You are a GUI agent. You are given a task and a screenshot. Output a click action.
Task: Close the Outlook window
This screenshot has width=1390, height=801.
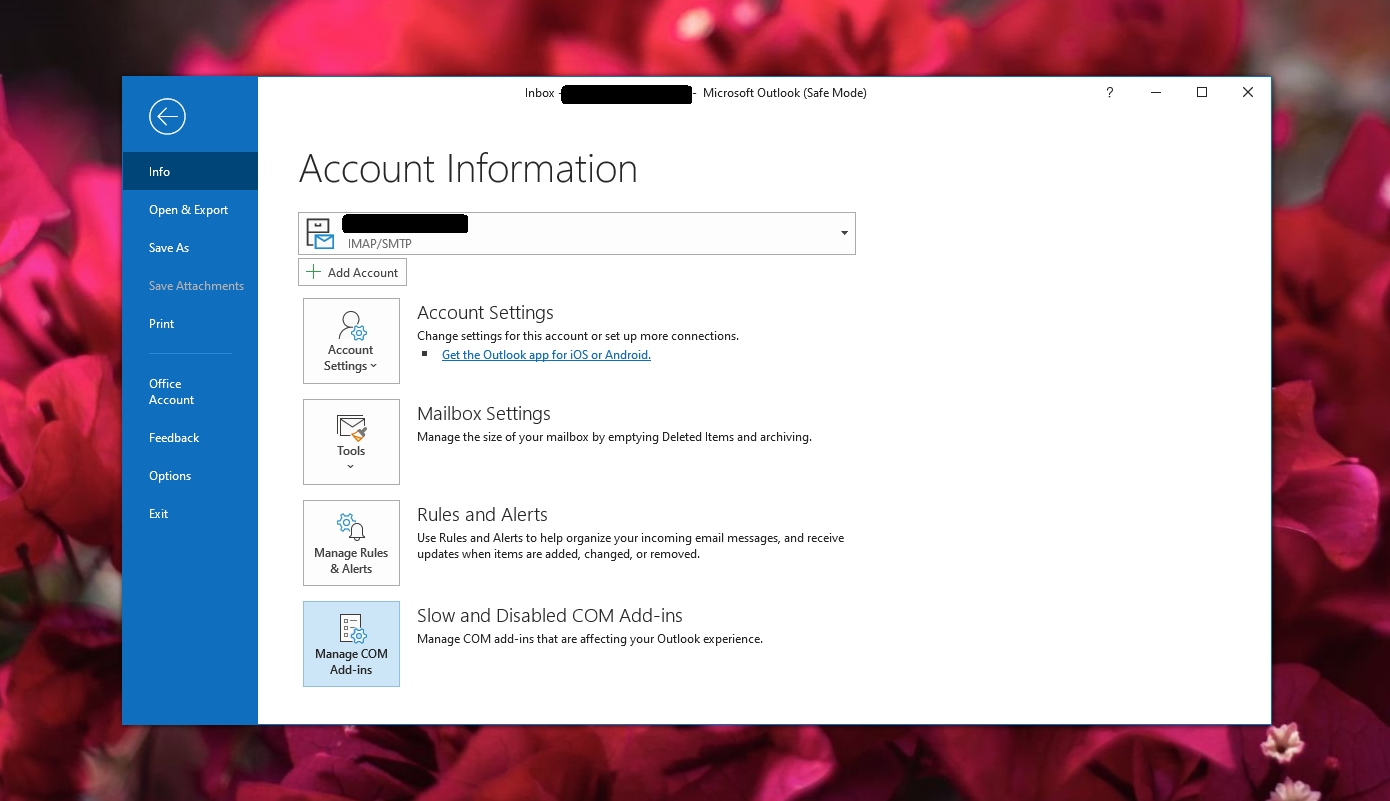point(1248,93)
